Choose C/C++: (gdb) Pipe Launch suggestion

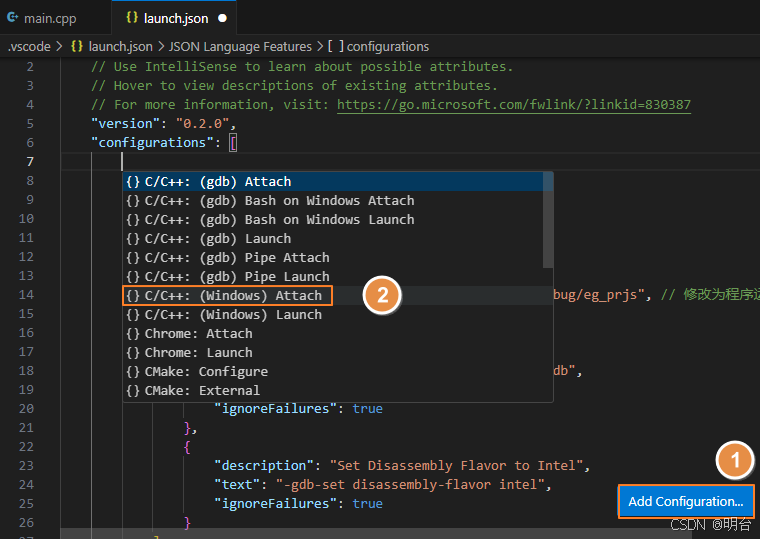point(333,276)
